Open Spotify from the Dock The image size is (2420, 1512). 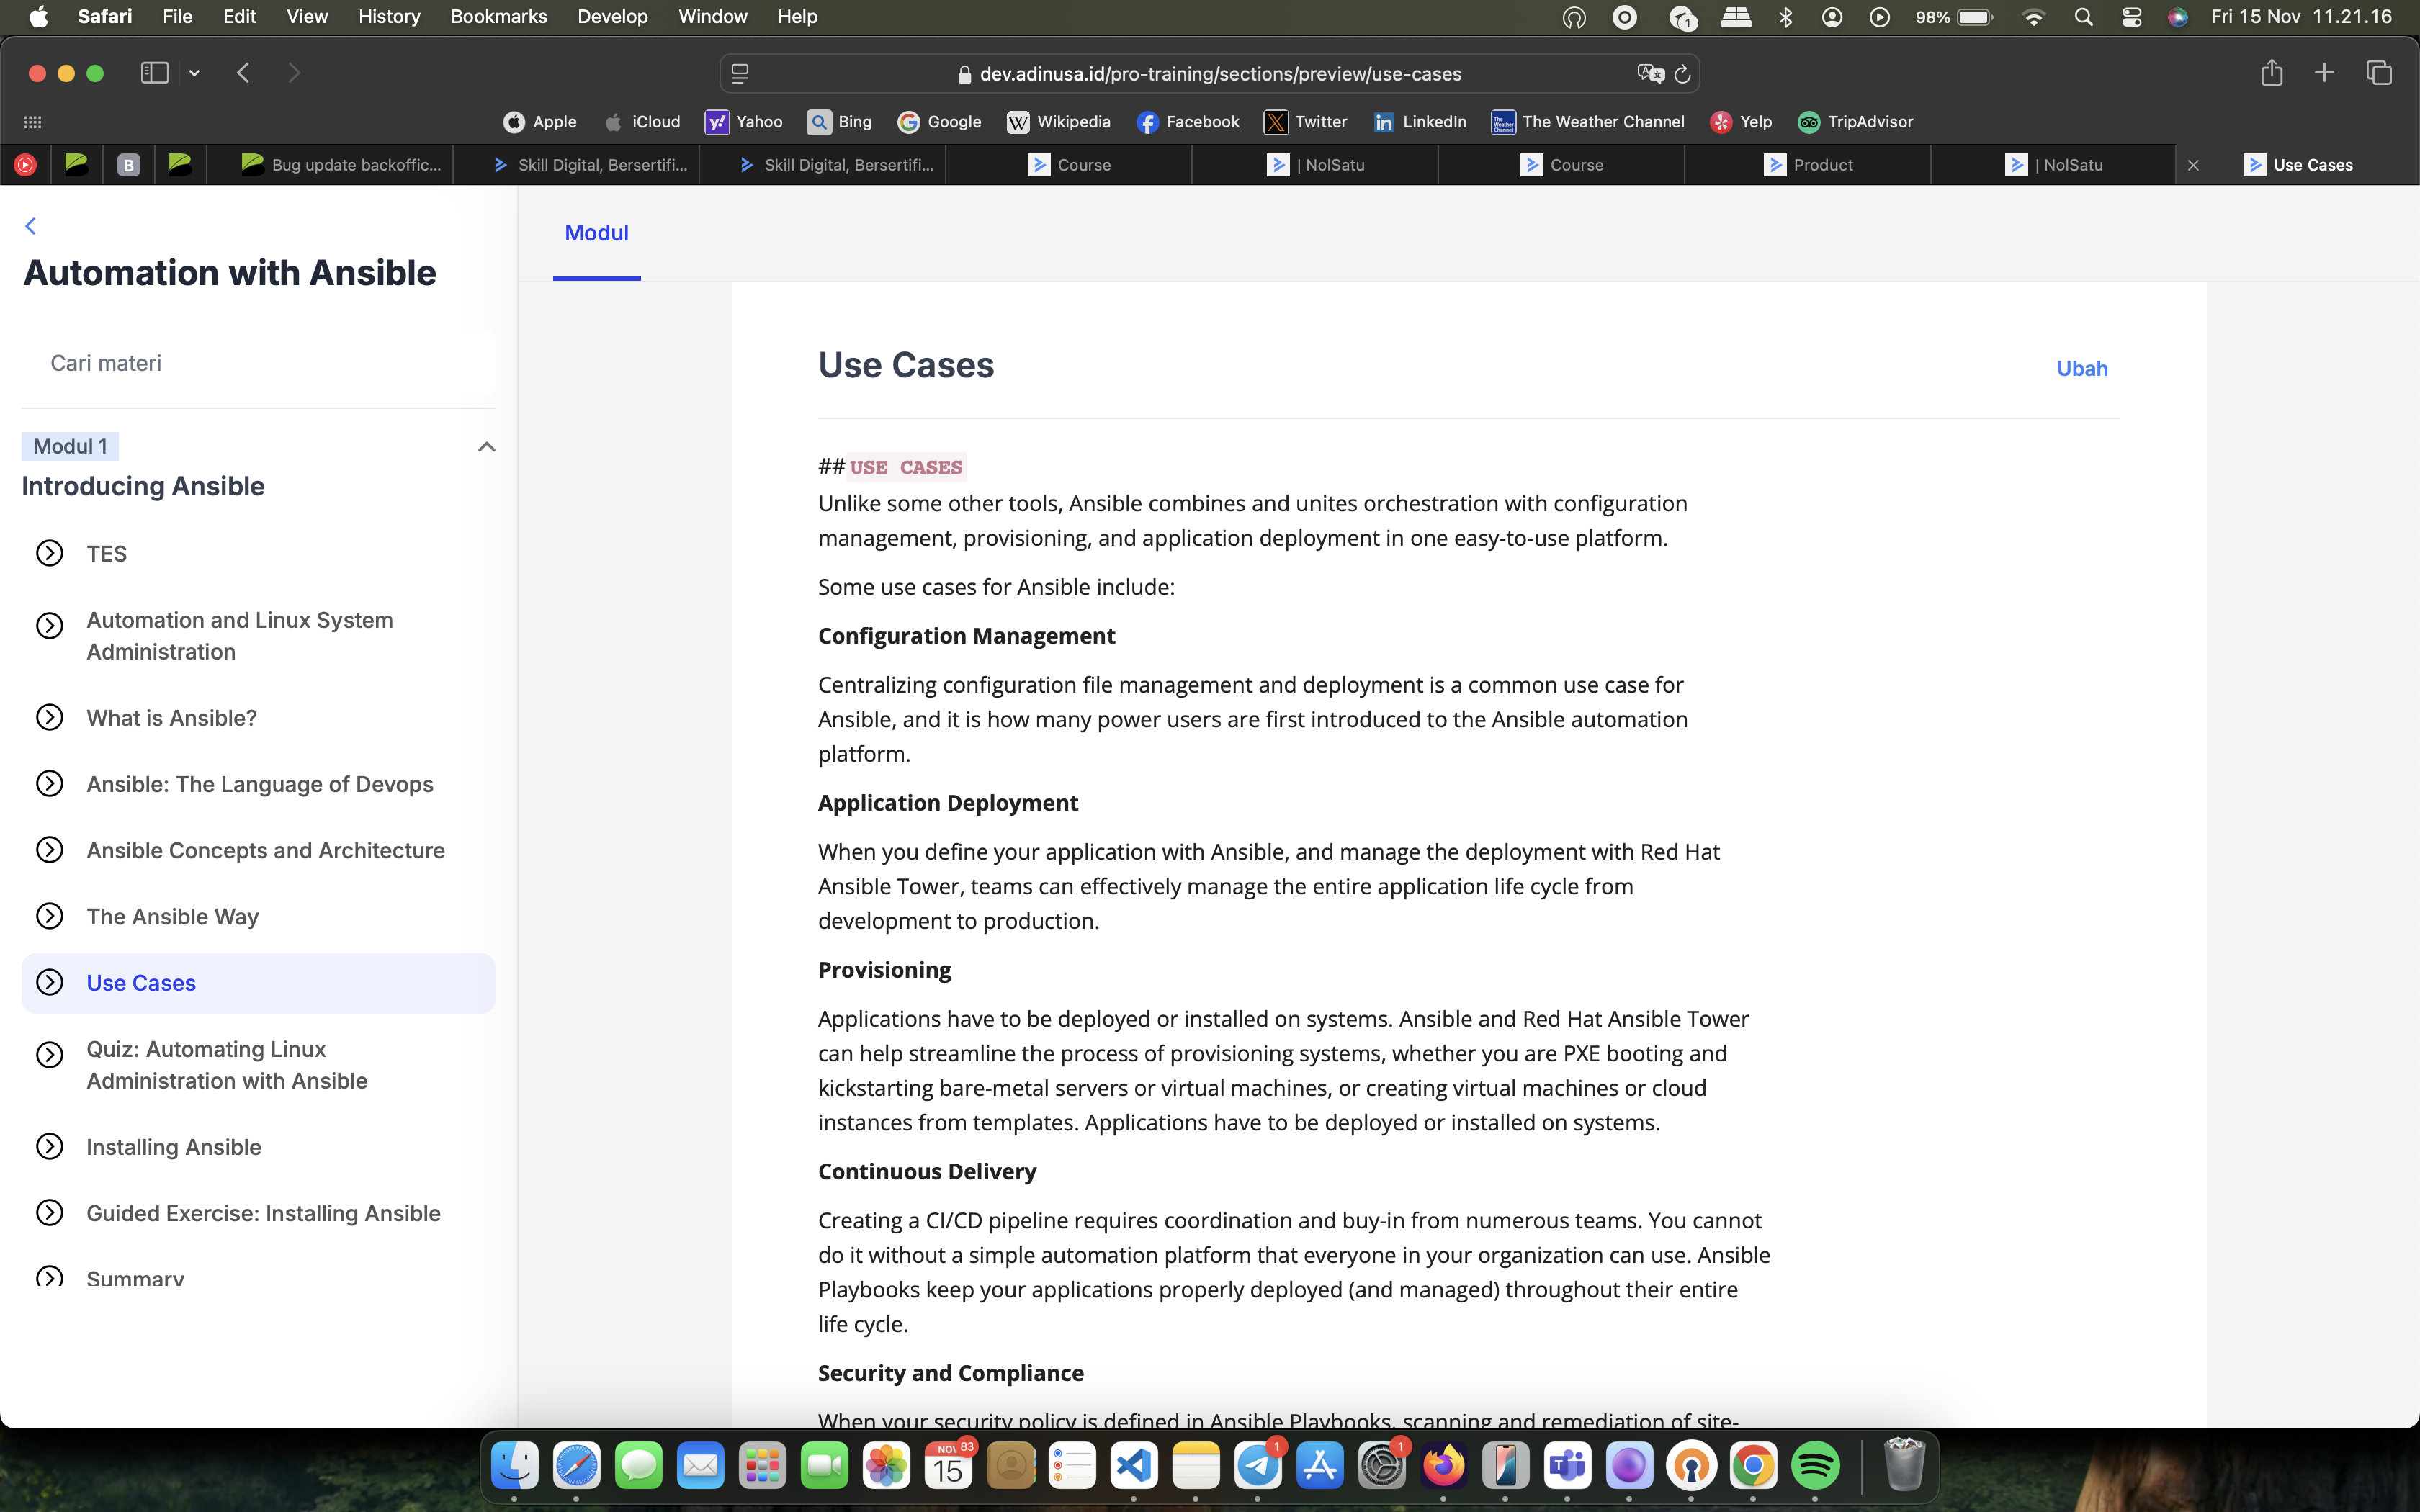(x=1815, y=1466)
